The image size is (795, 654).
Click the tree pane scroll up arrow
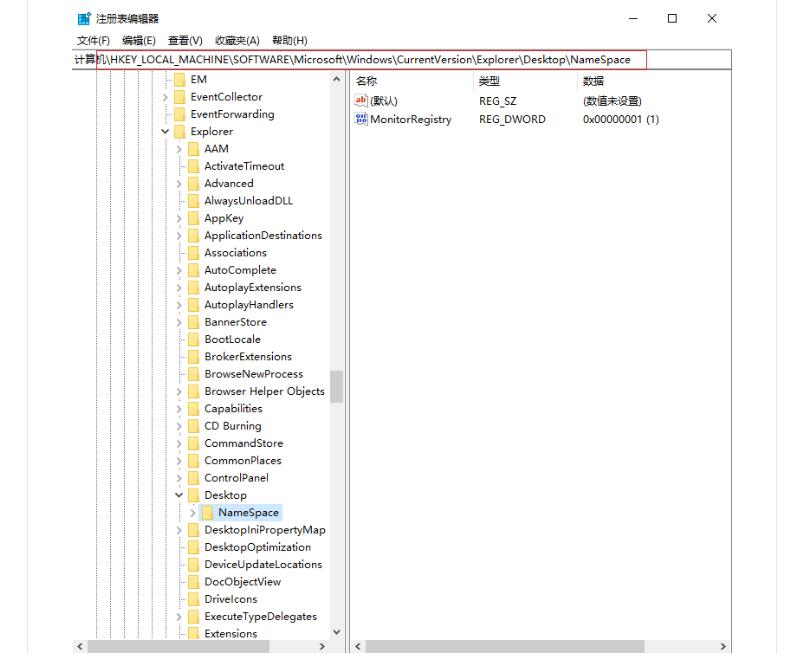(336, 79)
